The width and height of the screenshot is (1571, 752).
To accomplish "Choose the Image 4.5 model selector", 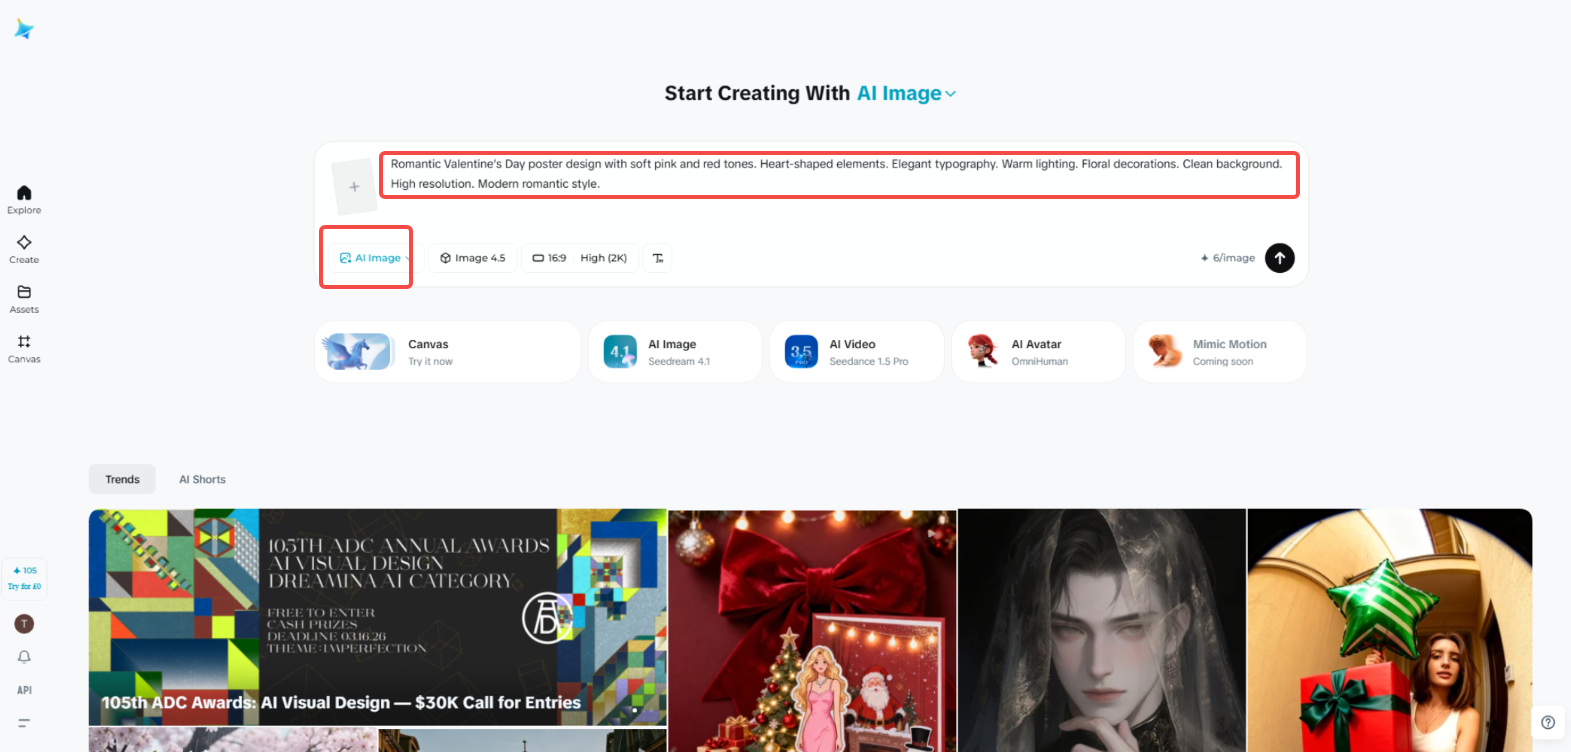I will pyautogui.click(x=473, y=258).
